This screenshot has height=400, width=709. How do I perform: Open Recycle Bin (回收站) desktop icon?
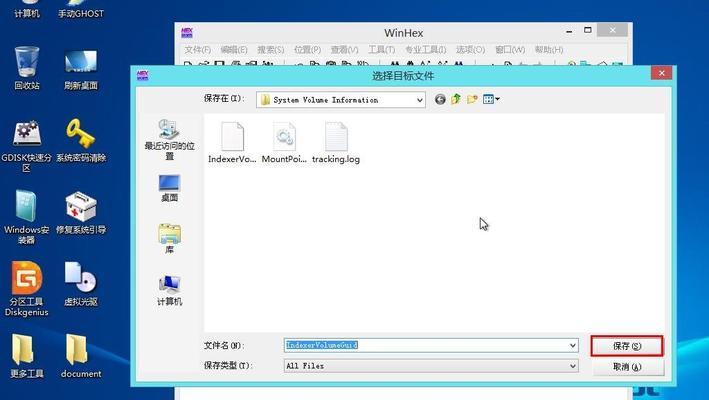click(27, 68)
